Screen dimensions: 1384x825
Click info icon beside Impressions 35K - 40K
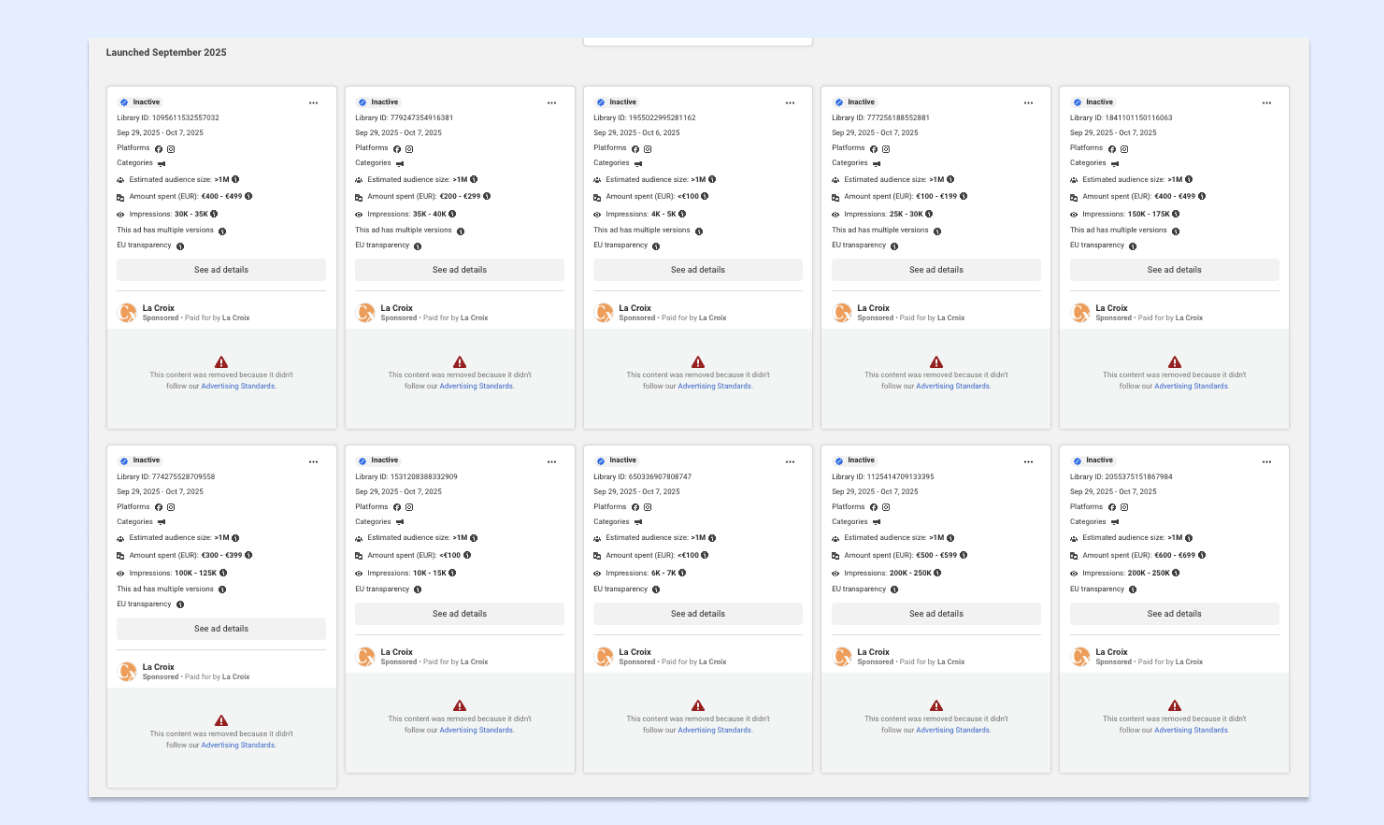click(x=452, y=214)
